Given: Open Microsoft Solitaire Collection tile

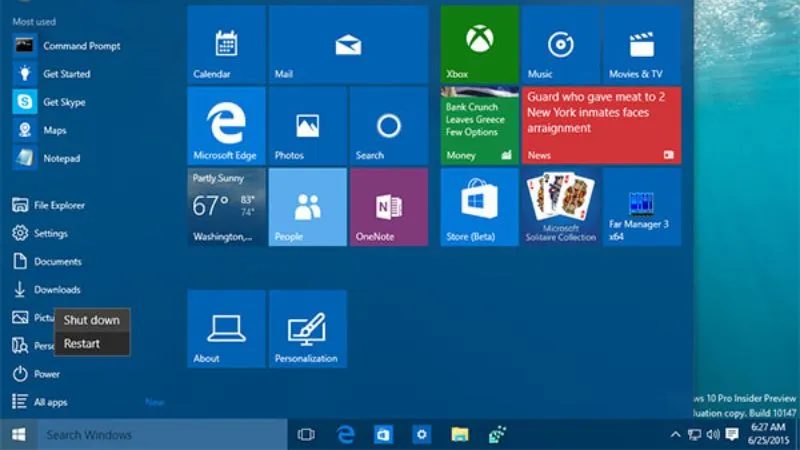Looking at the screenshot, I should [x=561, y=207].
